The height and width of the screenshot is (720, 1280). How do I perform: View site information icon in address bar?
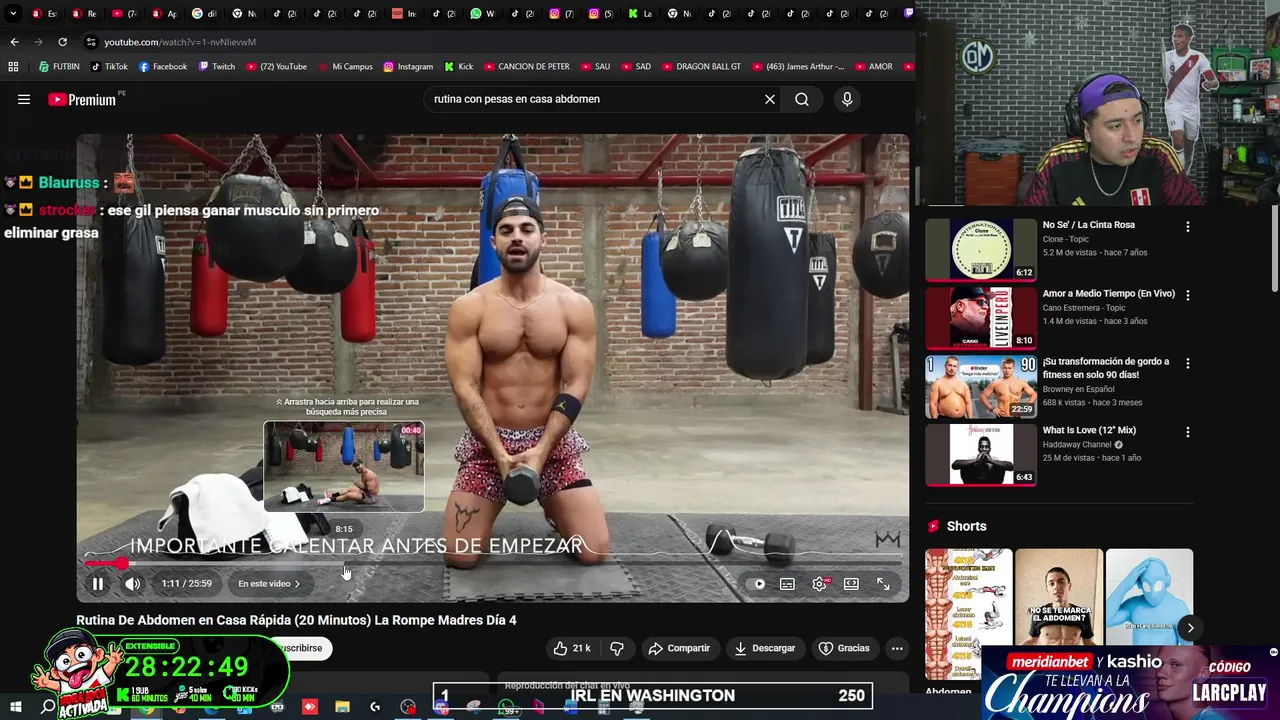point(91,42)
